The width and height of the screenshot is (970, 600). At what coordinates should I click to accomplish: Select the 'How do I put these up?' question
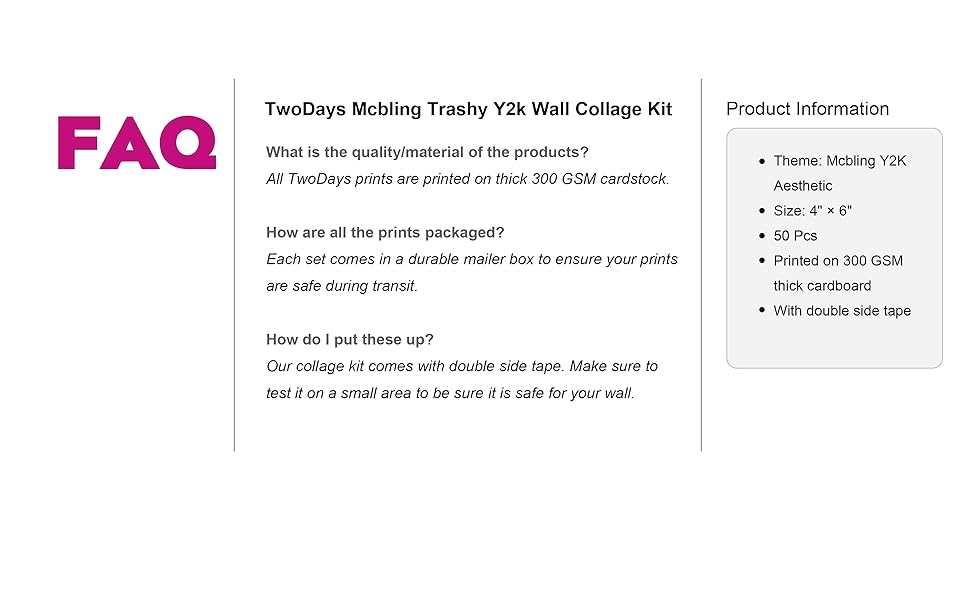tap(350, 340)
